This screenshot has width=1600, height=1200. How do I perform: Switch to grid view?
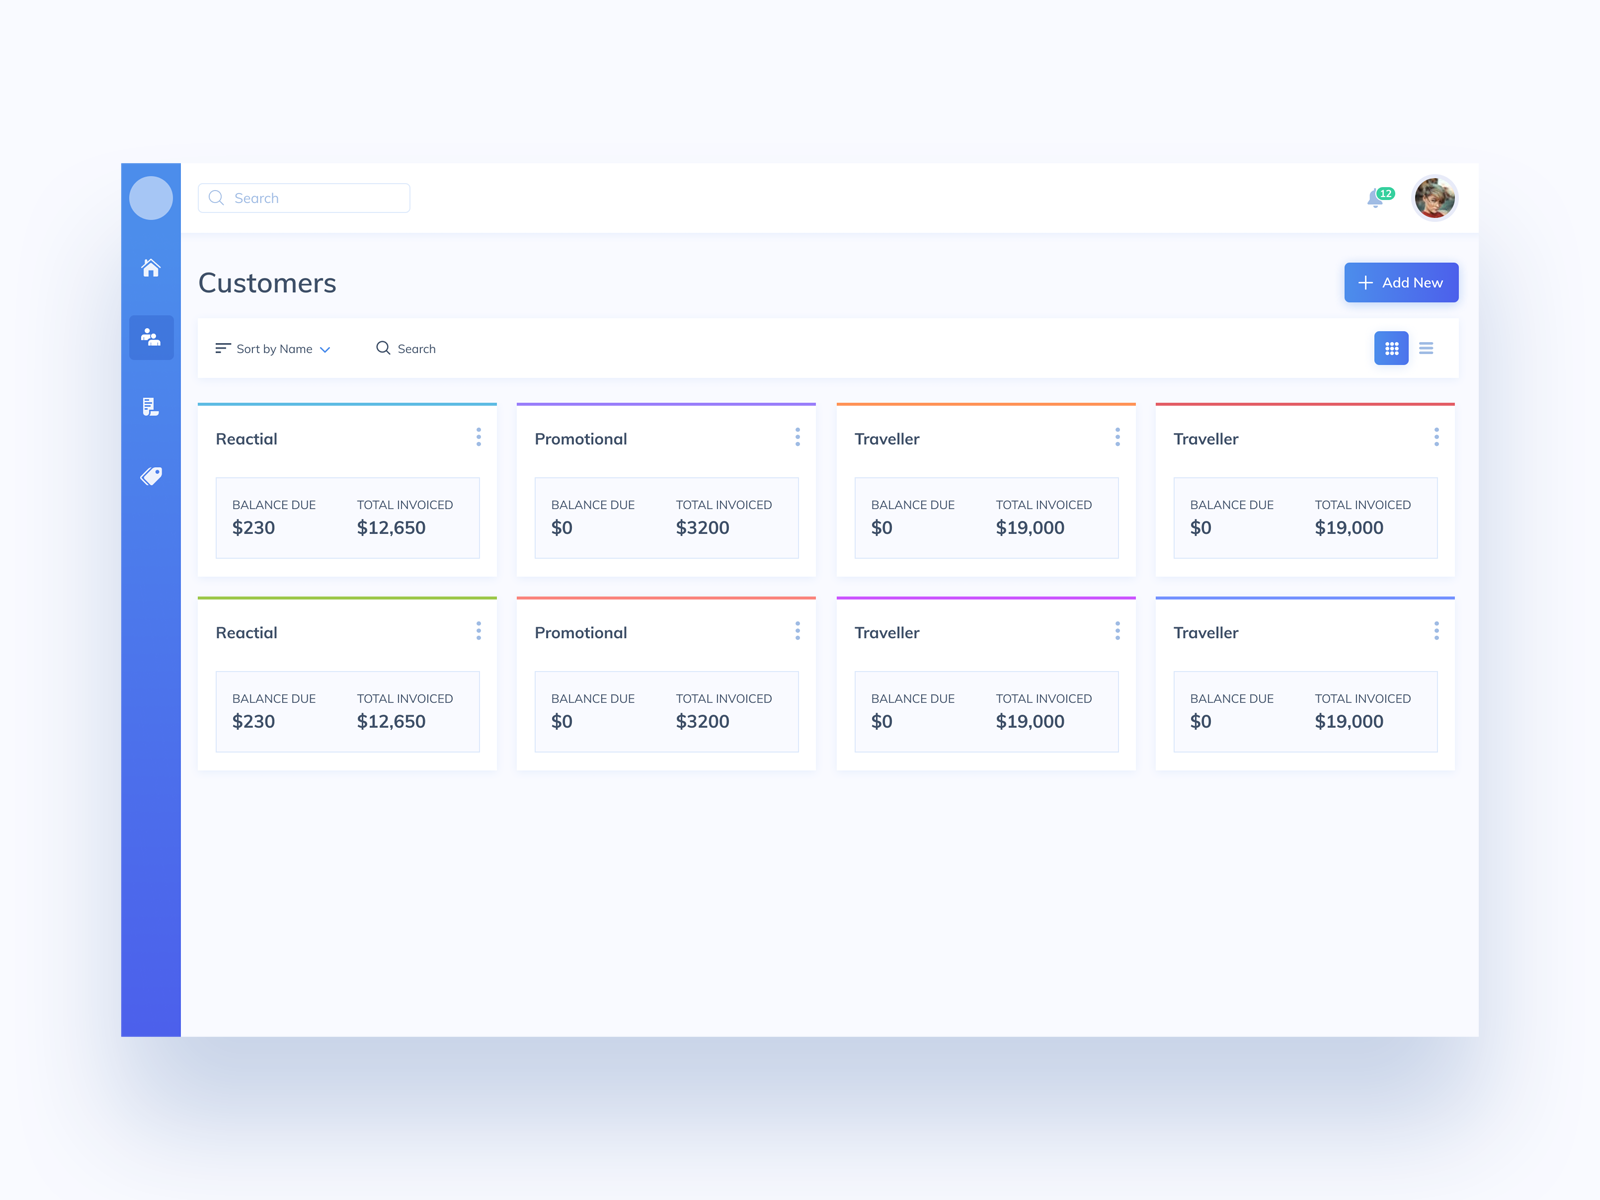pos(1391,348)
